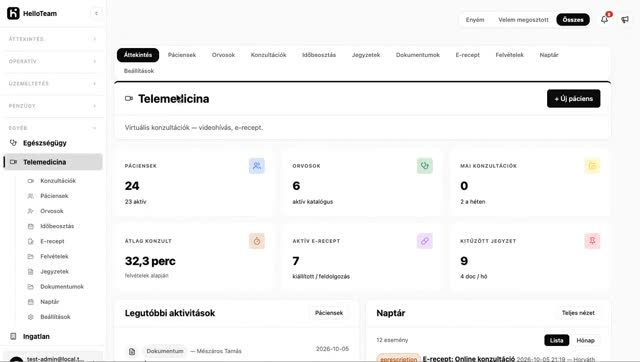
Task: Collapse the sidebar with the chevron button
Action: click(x=96, y=13)
